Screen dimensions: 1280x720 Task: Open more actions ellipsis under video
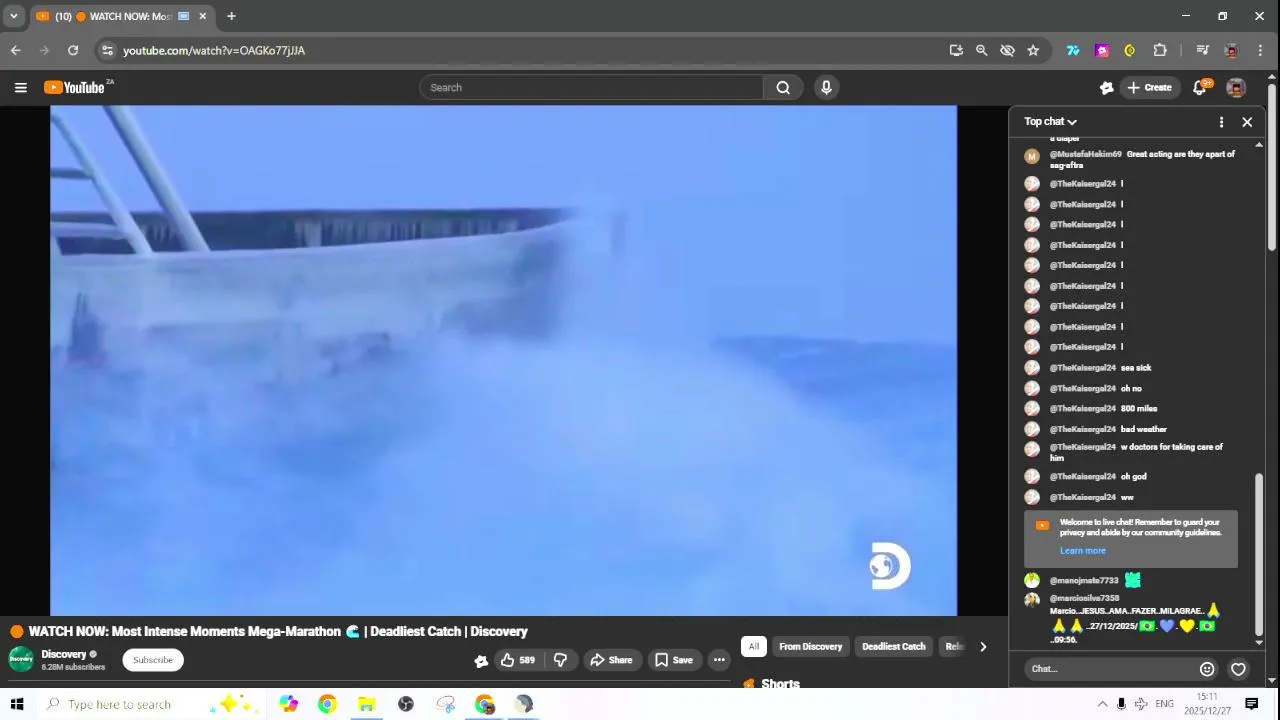pyautogui.click(x=719, y=660)
